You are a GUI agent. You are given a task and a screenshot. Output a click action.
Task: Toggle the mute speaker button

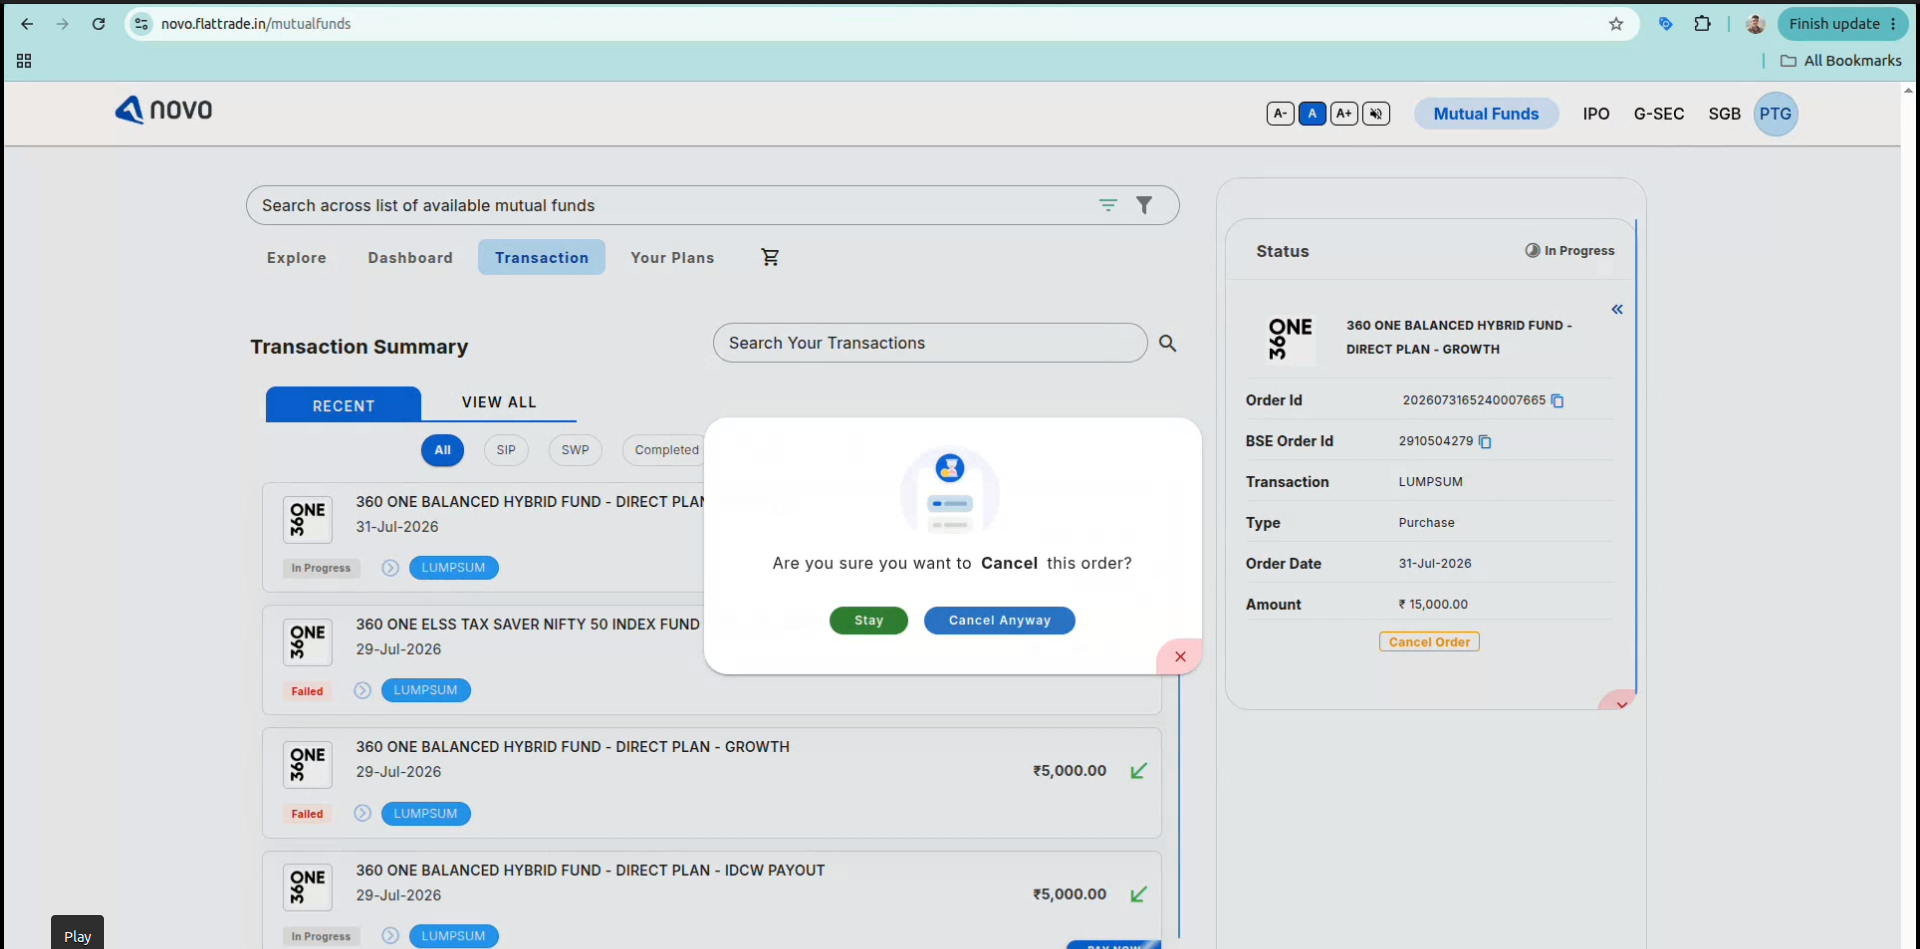coord(1376,114)
